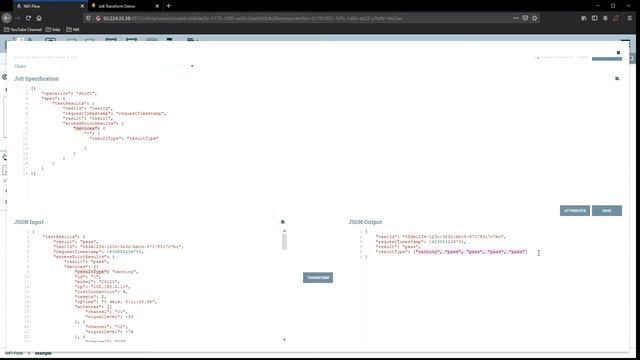
Task: Reload the current page
Action: [x=28, y=18]
